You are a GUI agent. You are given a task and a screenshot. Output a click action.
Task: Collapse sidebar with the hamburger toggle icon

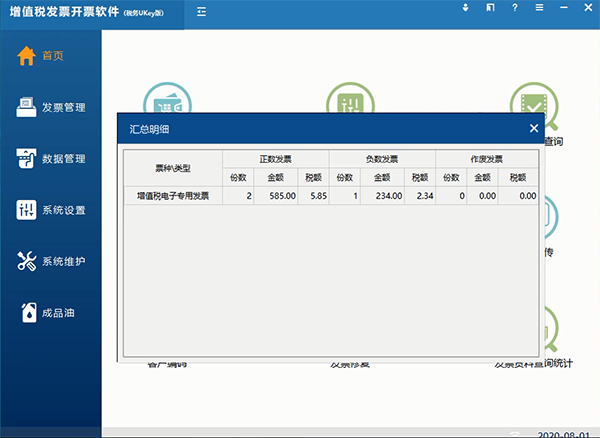point(203,12)
